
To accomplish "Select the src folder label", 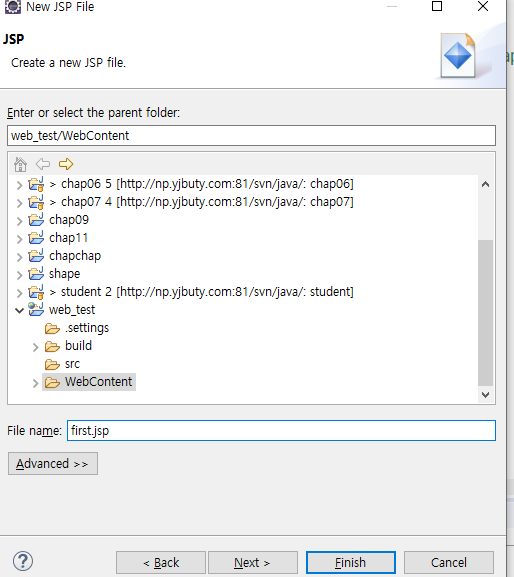I will [x=72, y=364].
